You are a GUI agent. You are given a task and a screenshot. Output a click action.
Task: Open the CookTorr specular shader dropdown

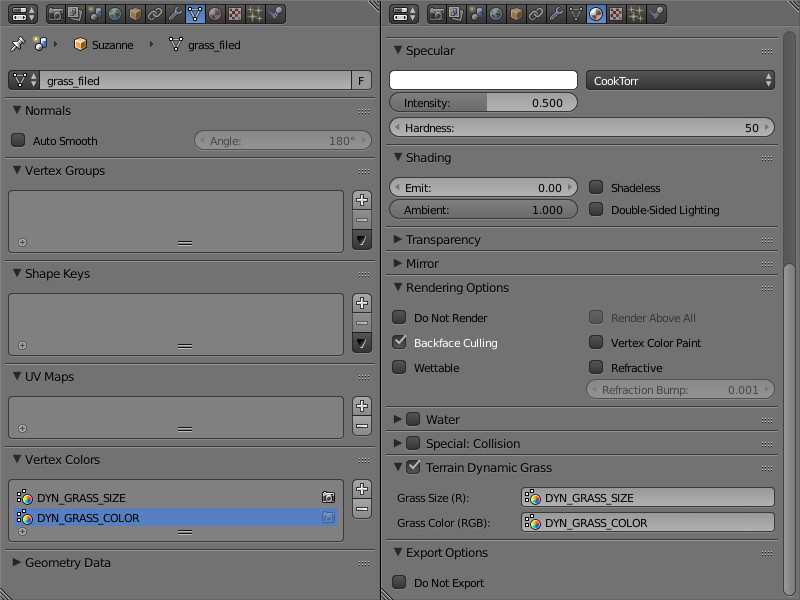pos(680,80)
